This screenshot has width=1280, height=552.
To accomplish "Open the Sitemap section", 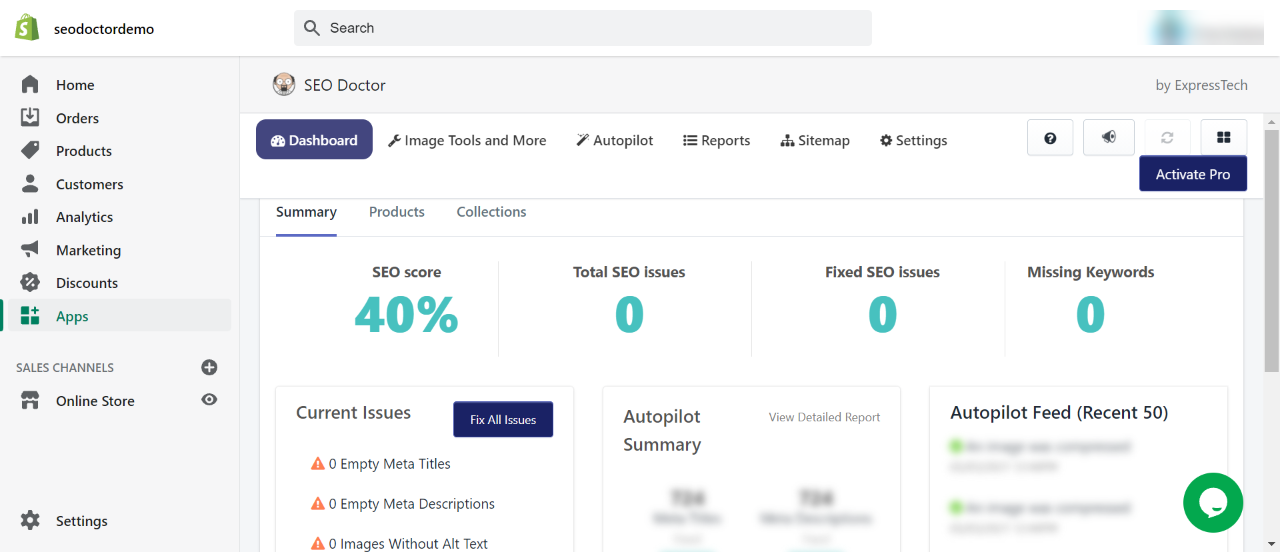I will point(815,140).
